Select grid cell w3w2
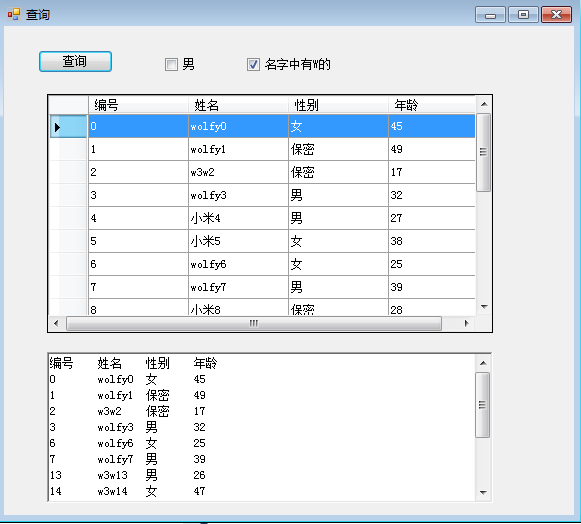Screen dimensions: 581x524 (238, 172)
